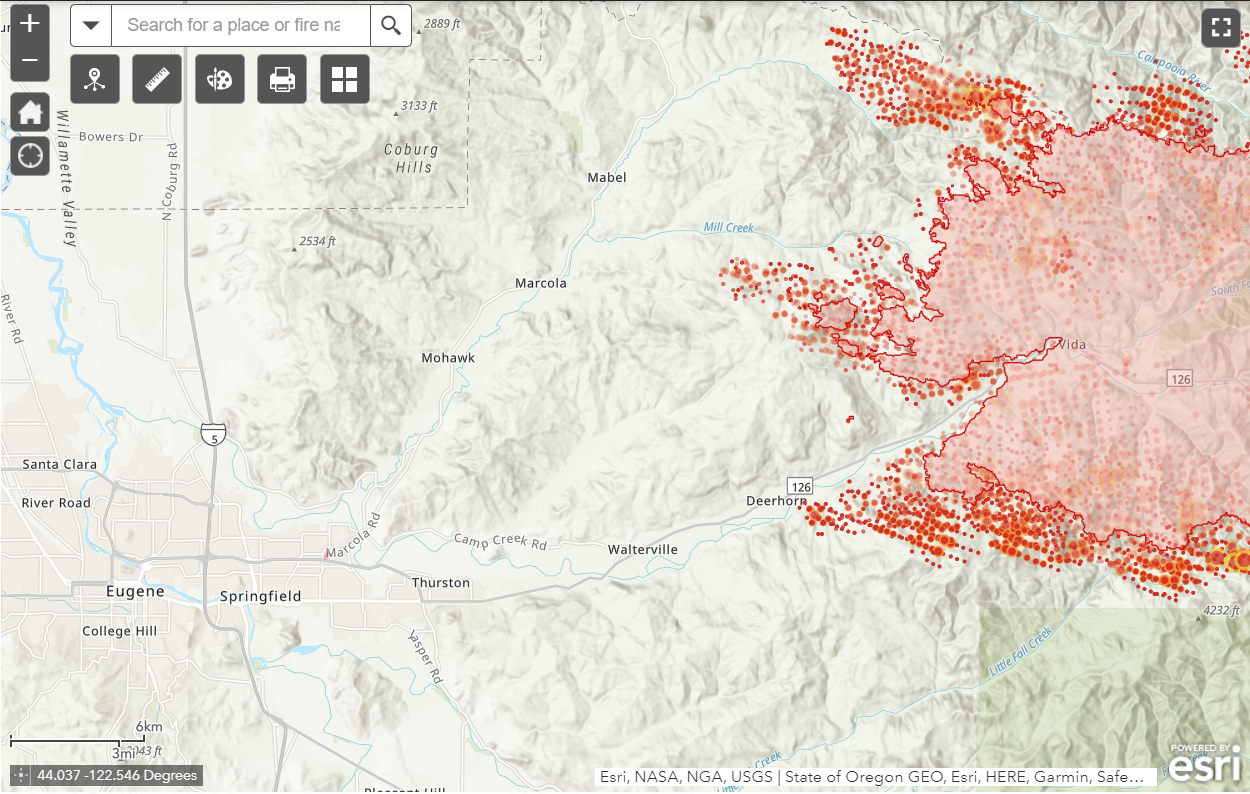1250x794 pixels.
Task: Click the River Road neighborhood label
Action: tap(56, 502)
